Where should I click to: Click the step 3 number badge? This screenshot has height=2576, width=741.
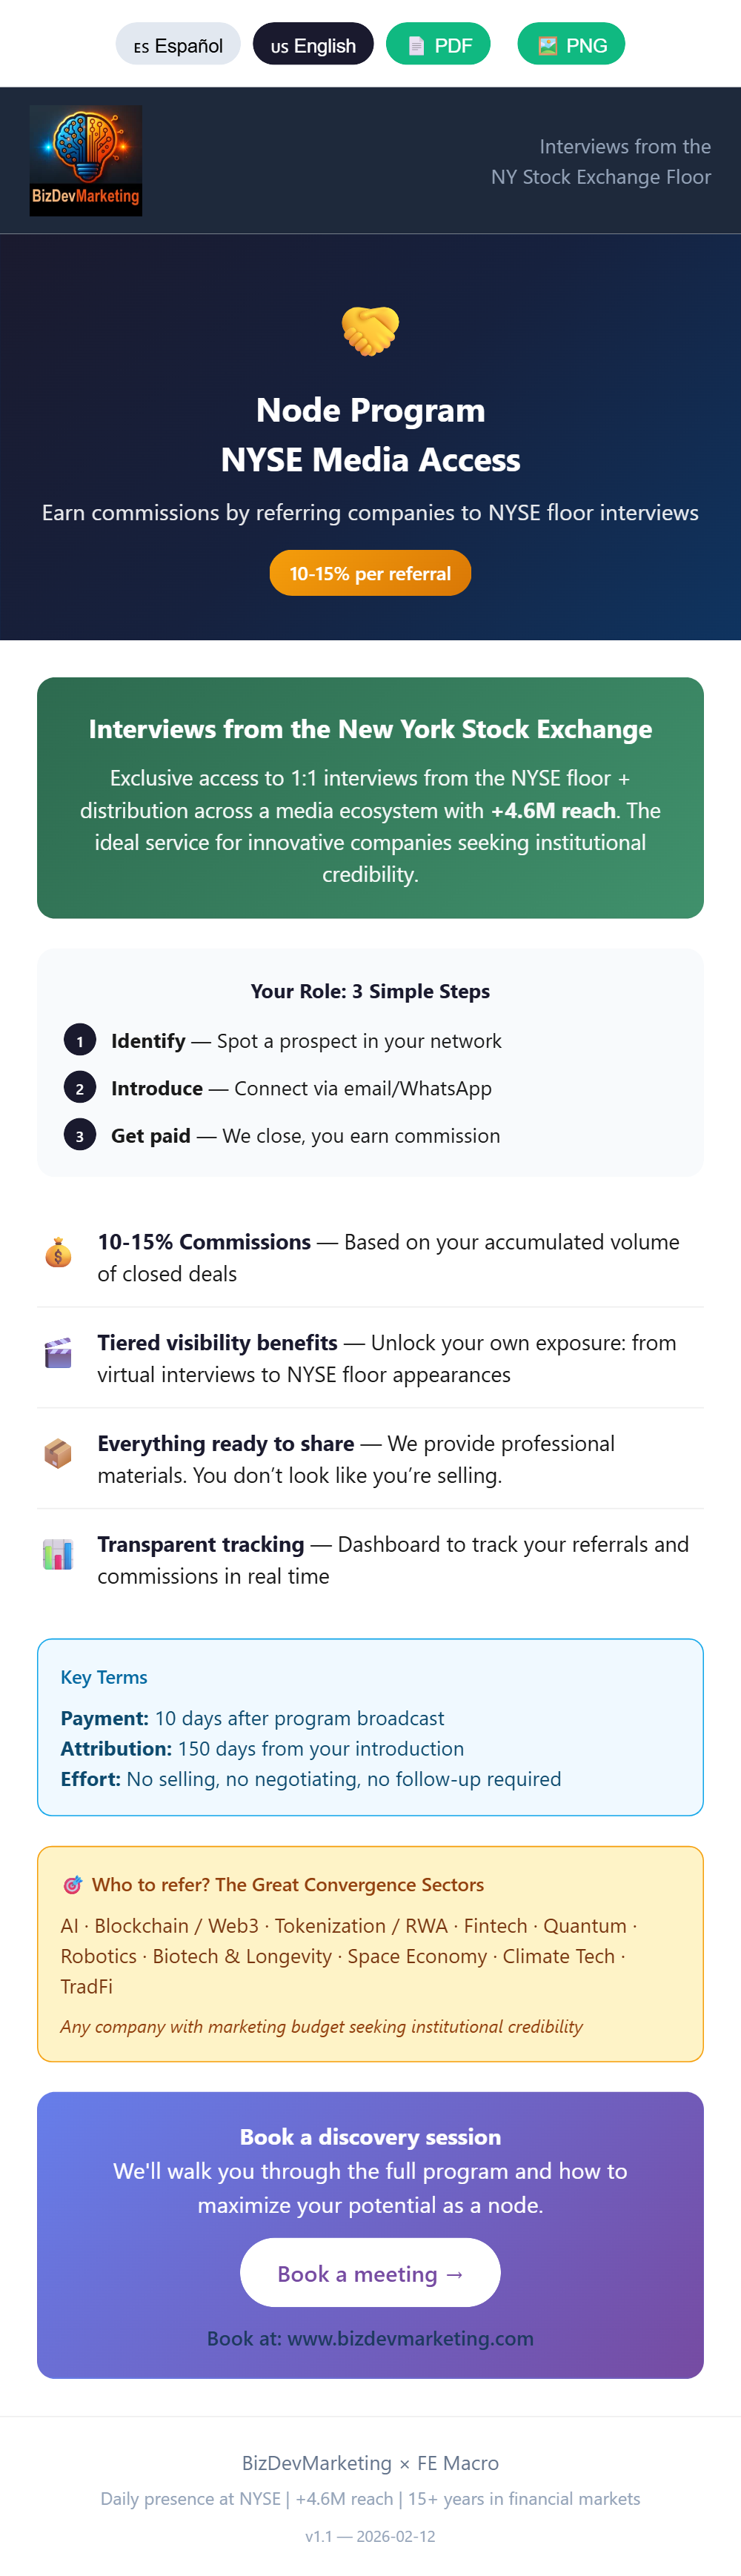80,1136
